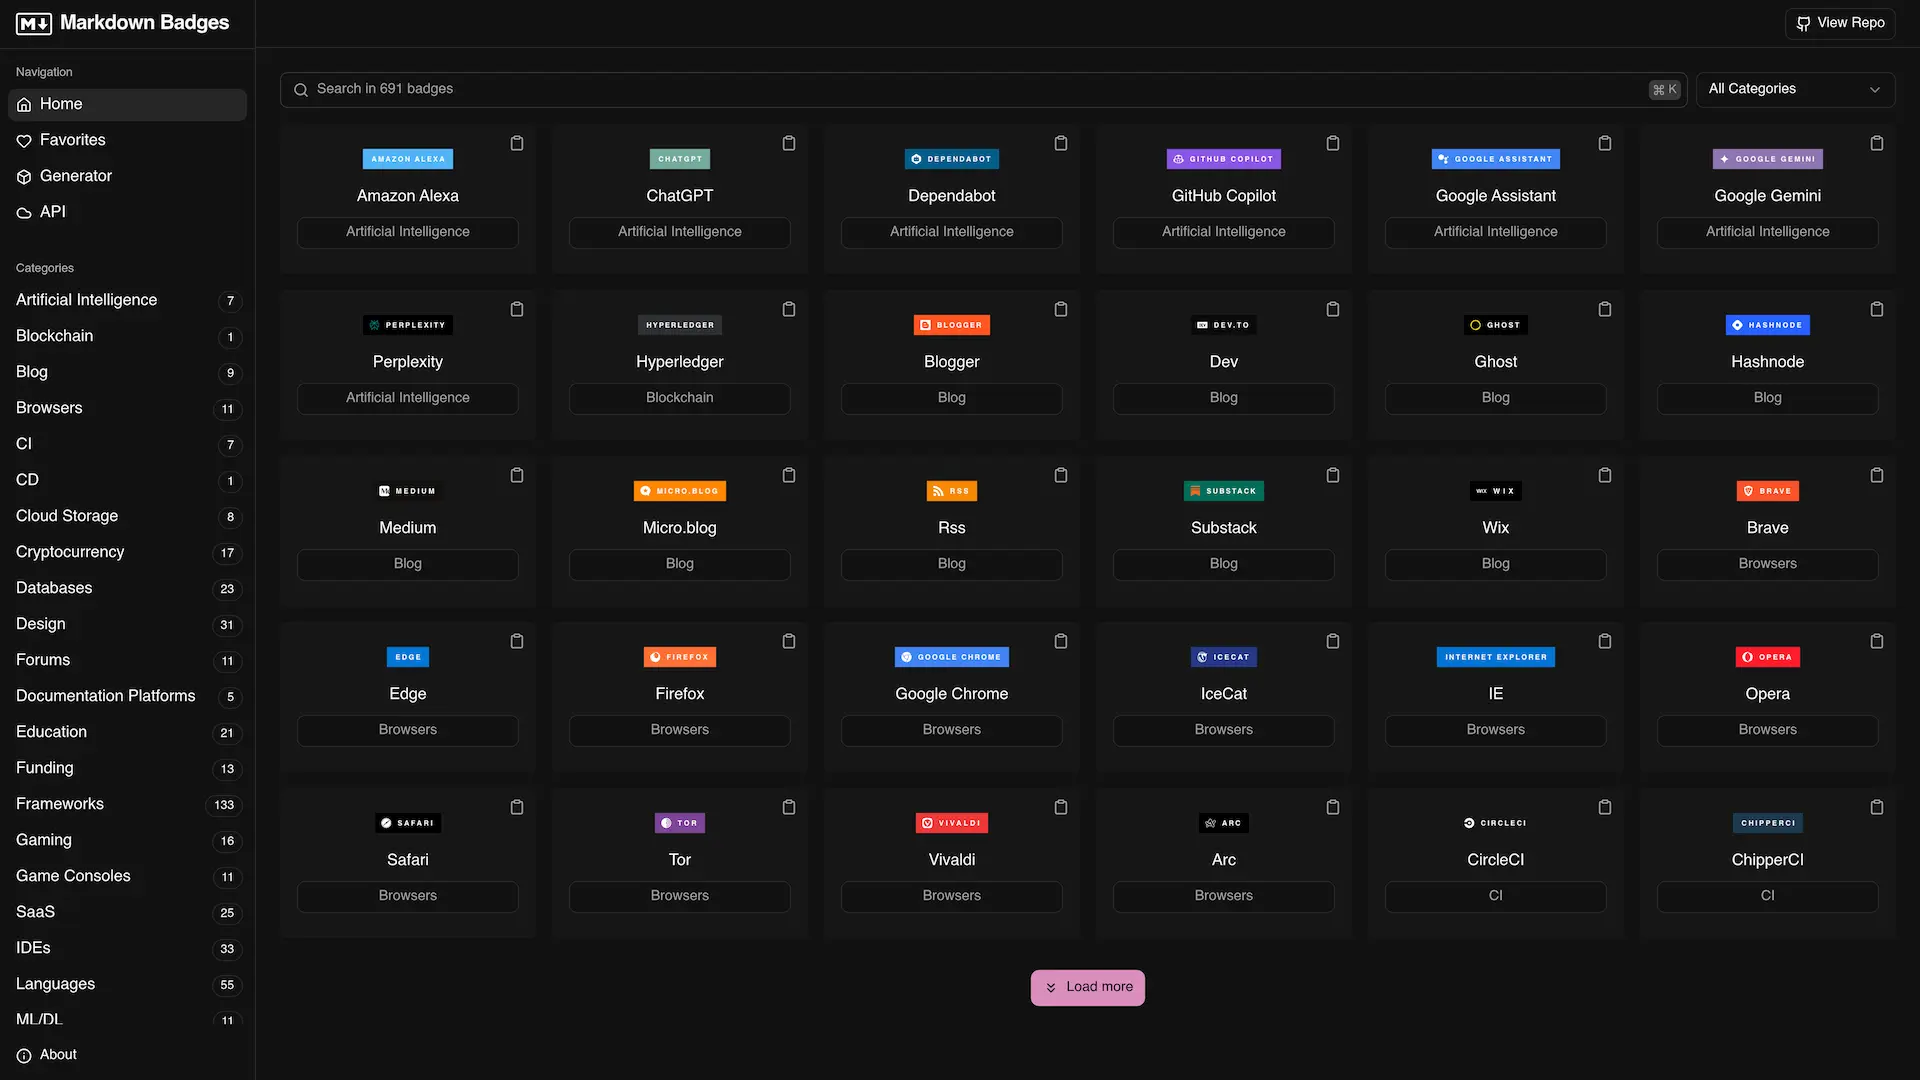Click clipboard icon on Firefox card
Screen dimensions: 1920x1080
pos(789,641)
